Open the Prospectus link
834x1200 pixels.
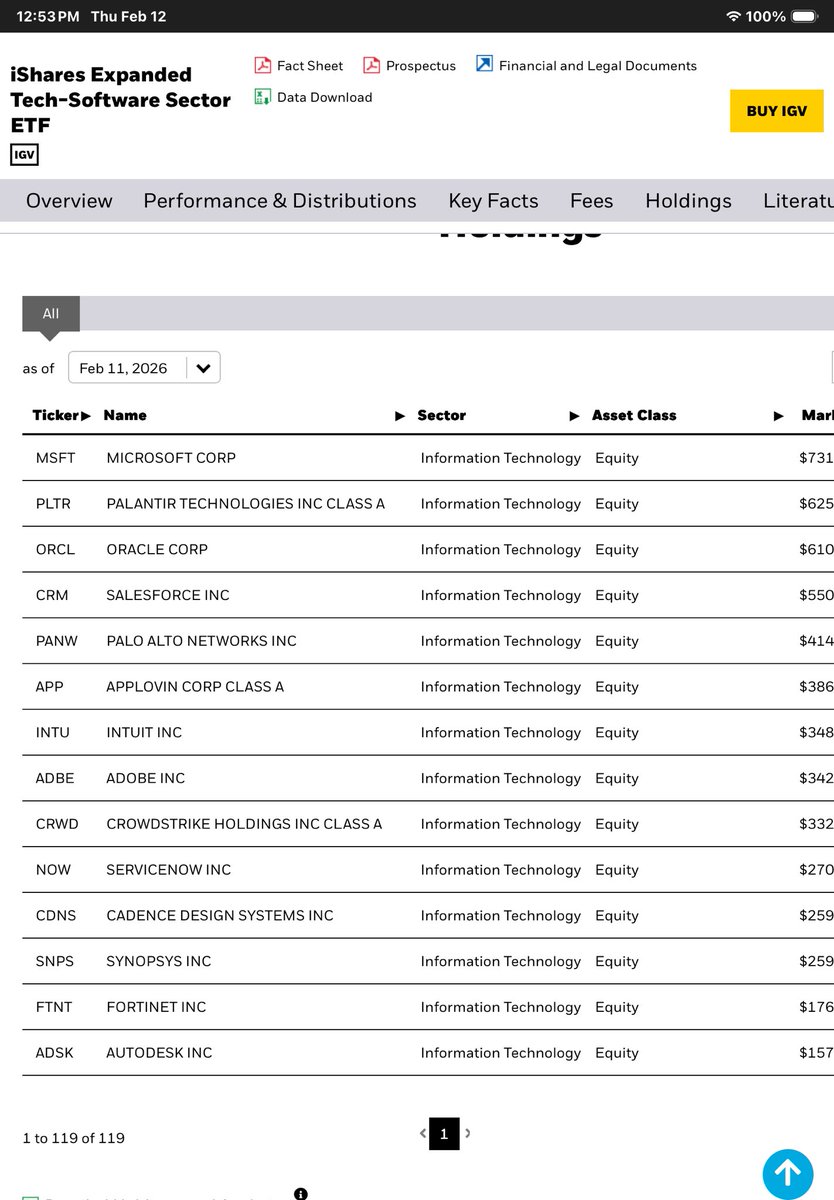[x=421, y=66]
